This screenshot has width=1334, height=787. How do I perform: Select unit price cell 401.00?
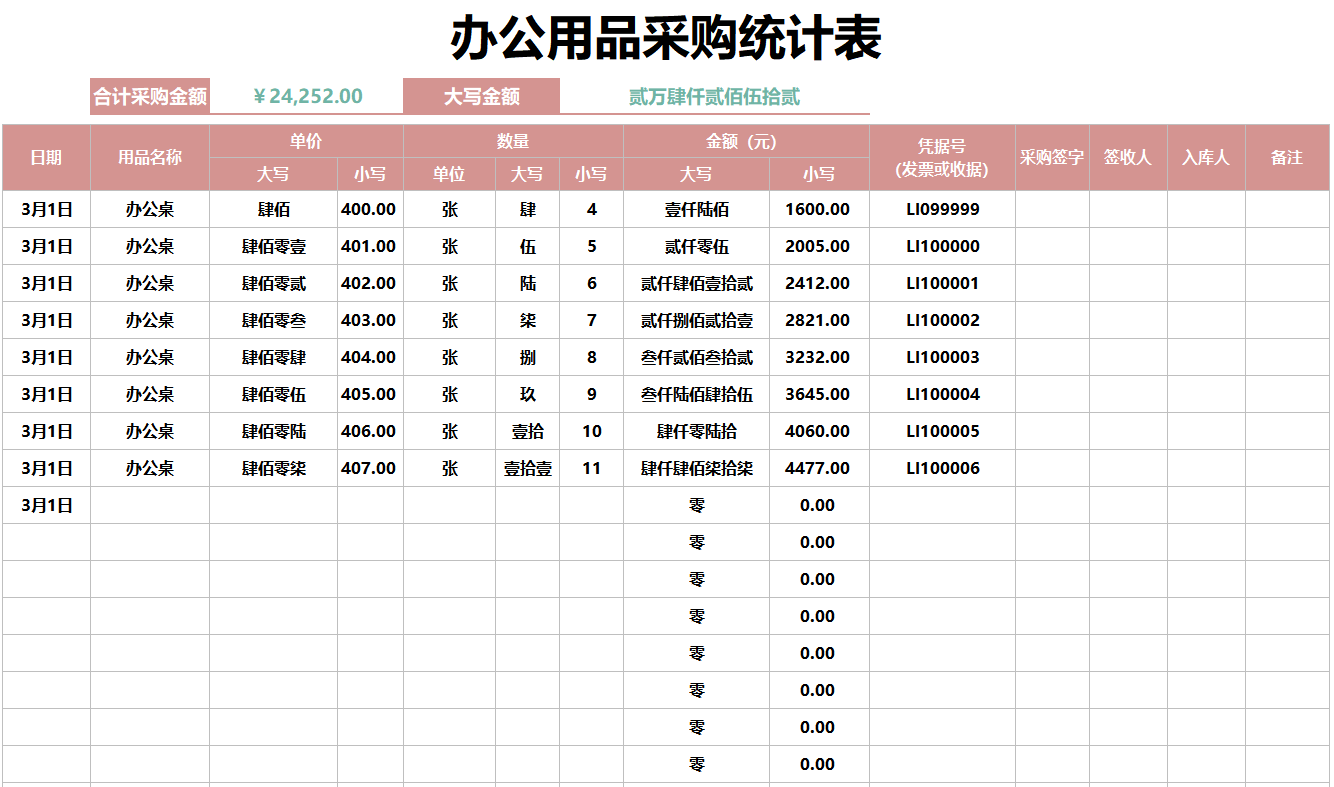point(369,246)
